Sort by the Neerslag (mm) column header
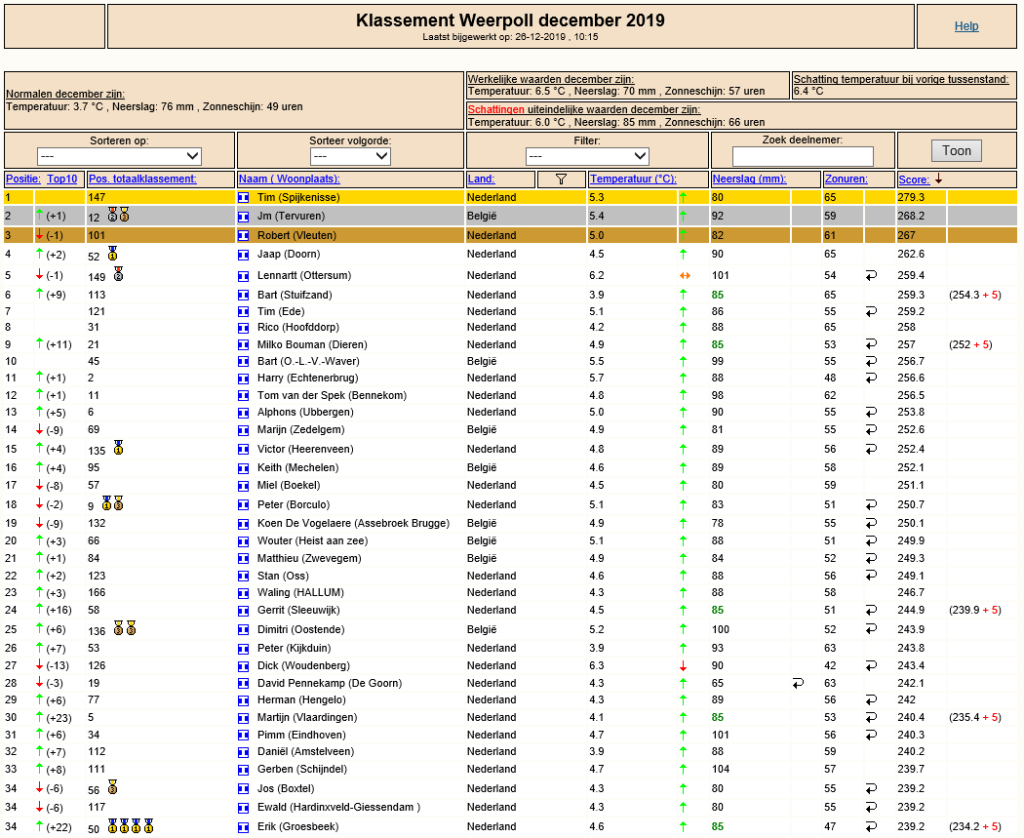 [x=749, y=179]
